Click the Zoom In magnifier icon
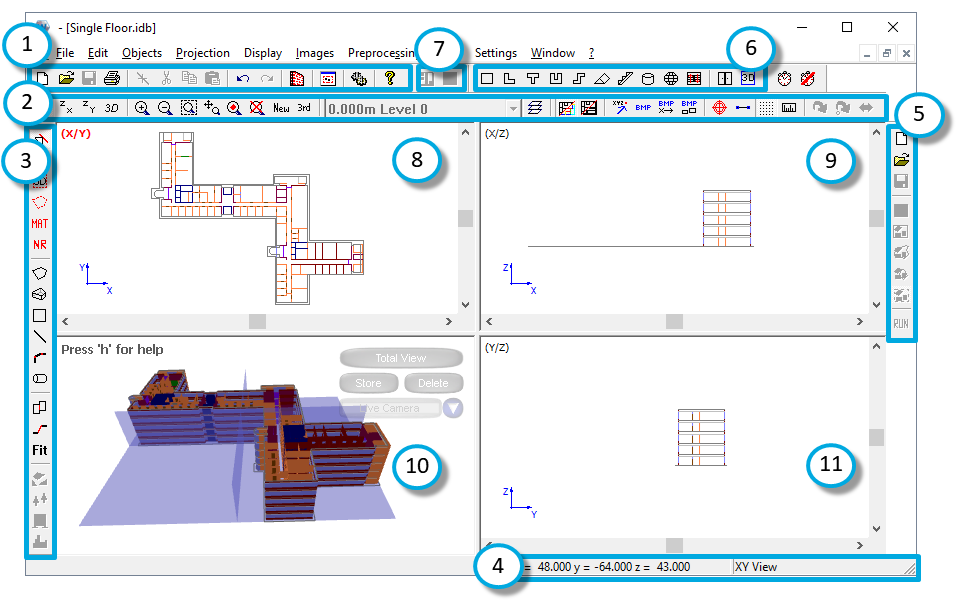 (x=142, y=108)
